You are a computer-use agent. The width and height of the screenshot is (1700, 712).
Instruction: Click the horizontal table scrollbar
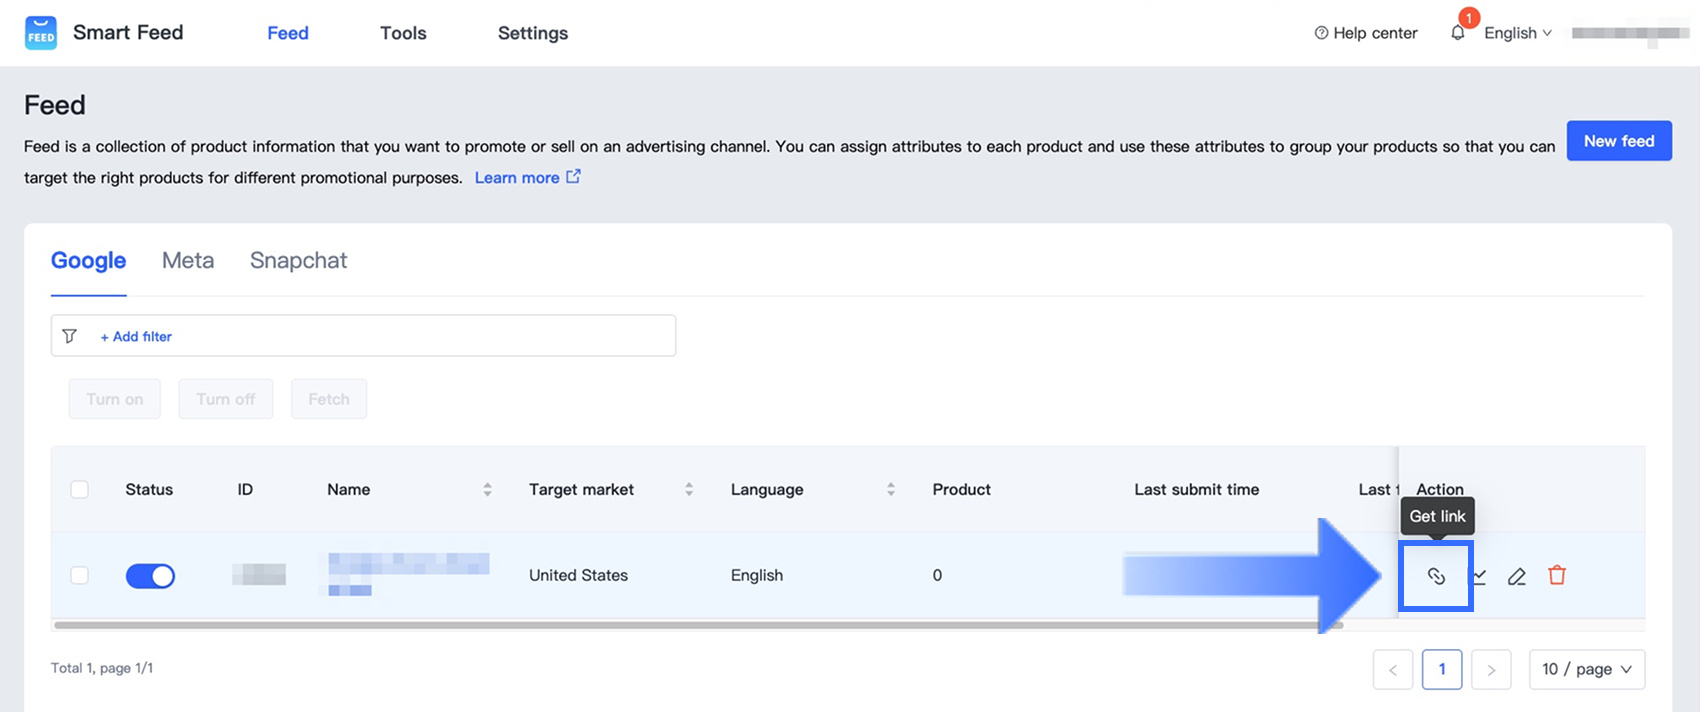[x=698, y=625]
